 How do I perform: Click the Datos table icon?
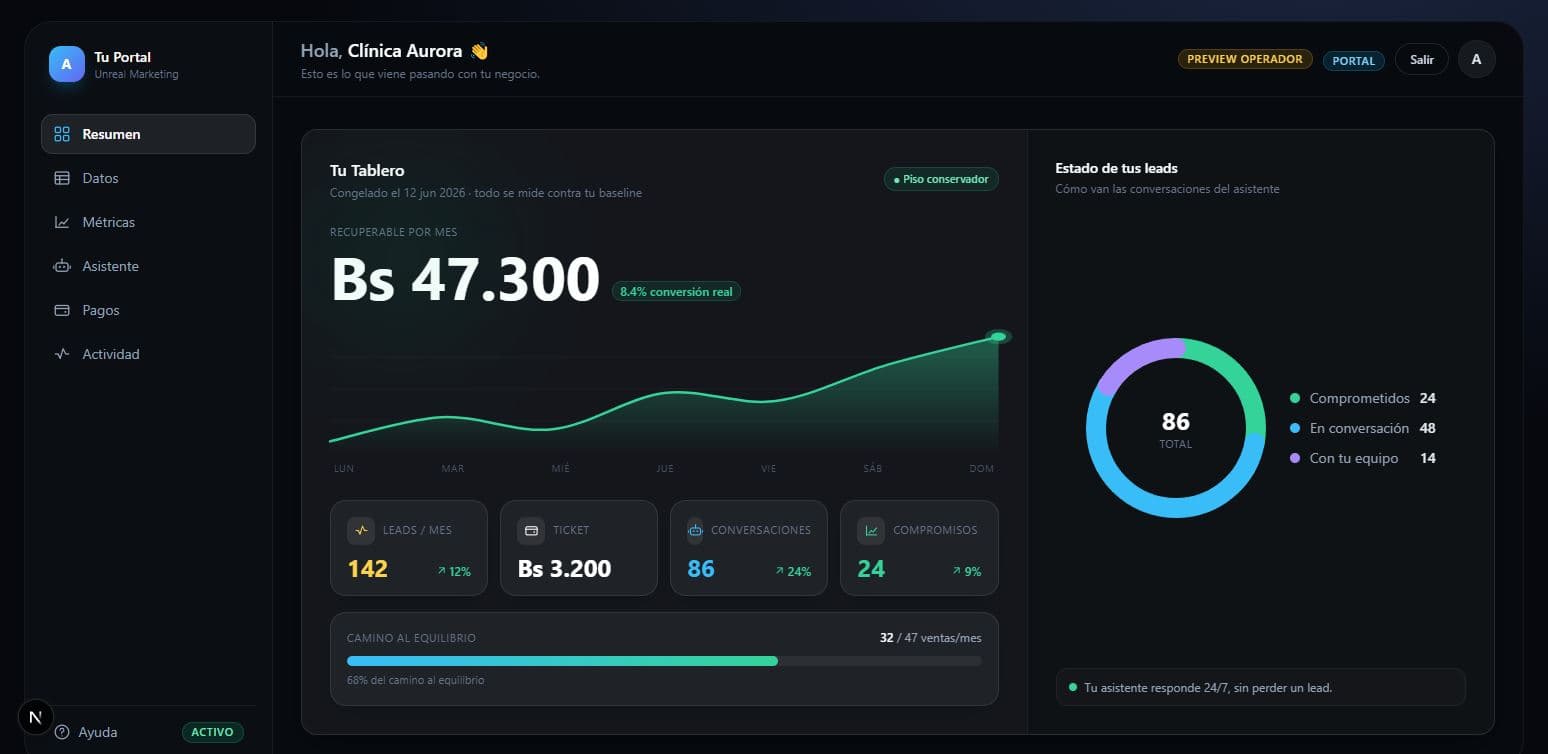tap(62, 178)
